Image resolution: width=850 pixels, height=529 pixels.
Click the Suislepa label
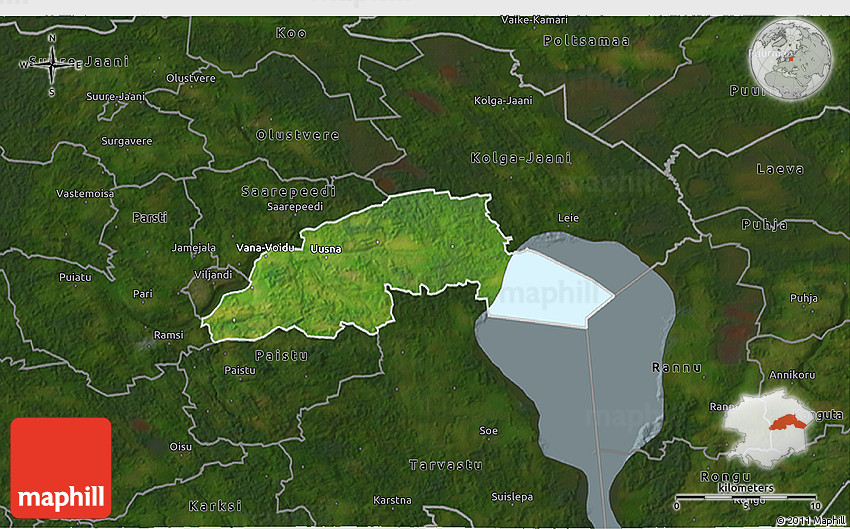pyautogui.click(x=512, y=497)
